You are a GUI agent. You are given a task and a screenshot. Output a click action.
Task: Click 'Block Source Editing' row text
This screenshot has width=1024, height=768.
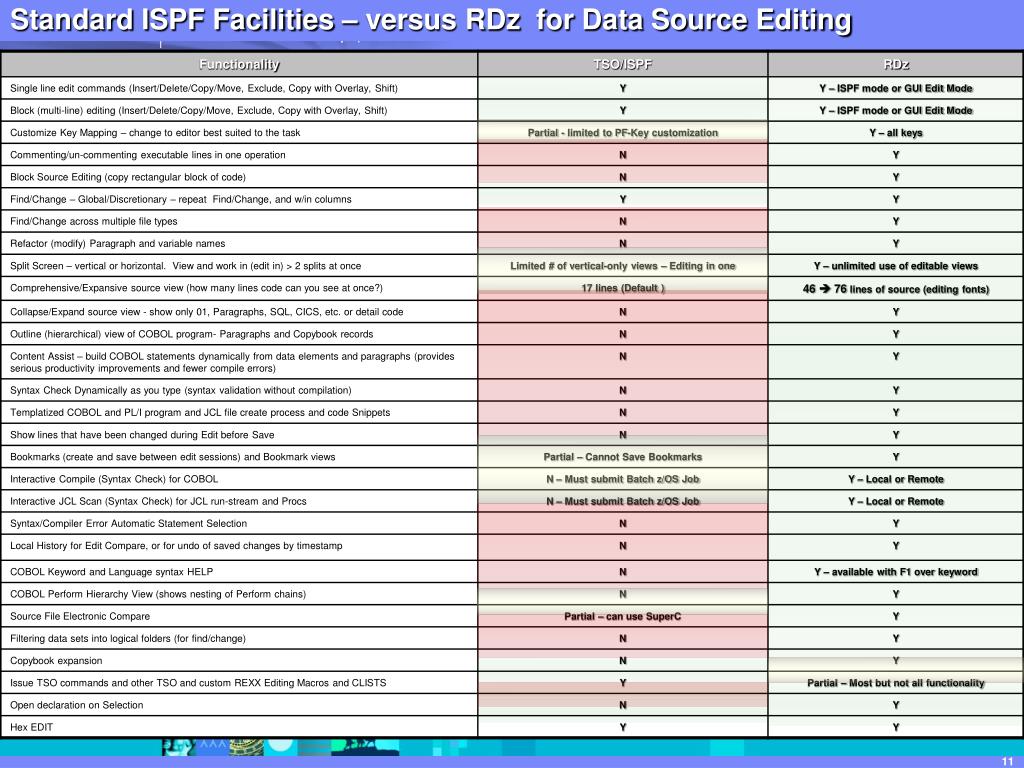[x=128, y=177]
